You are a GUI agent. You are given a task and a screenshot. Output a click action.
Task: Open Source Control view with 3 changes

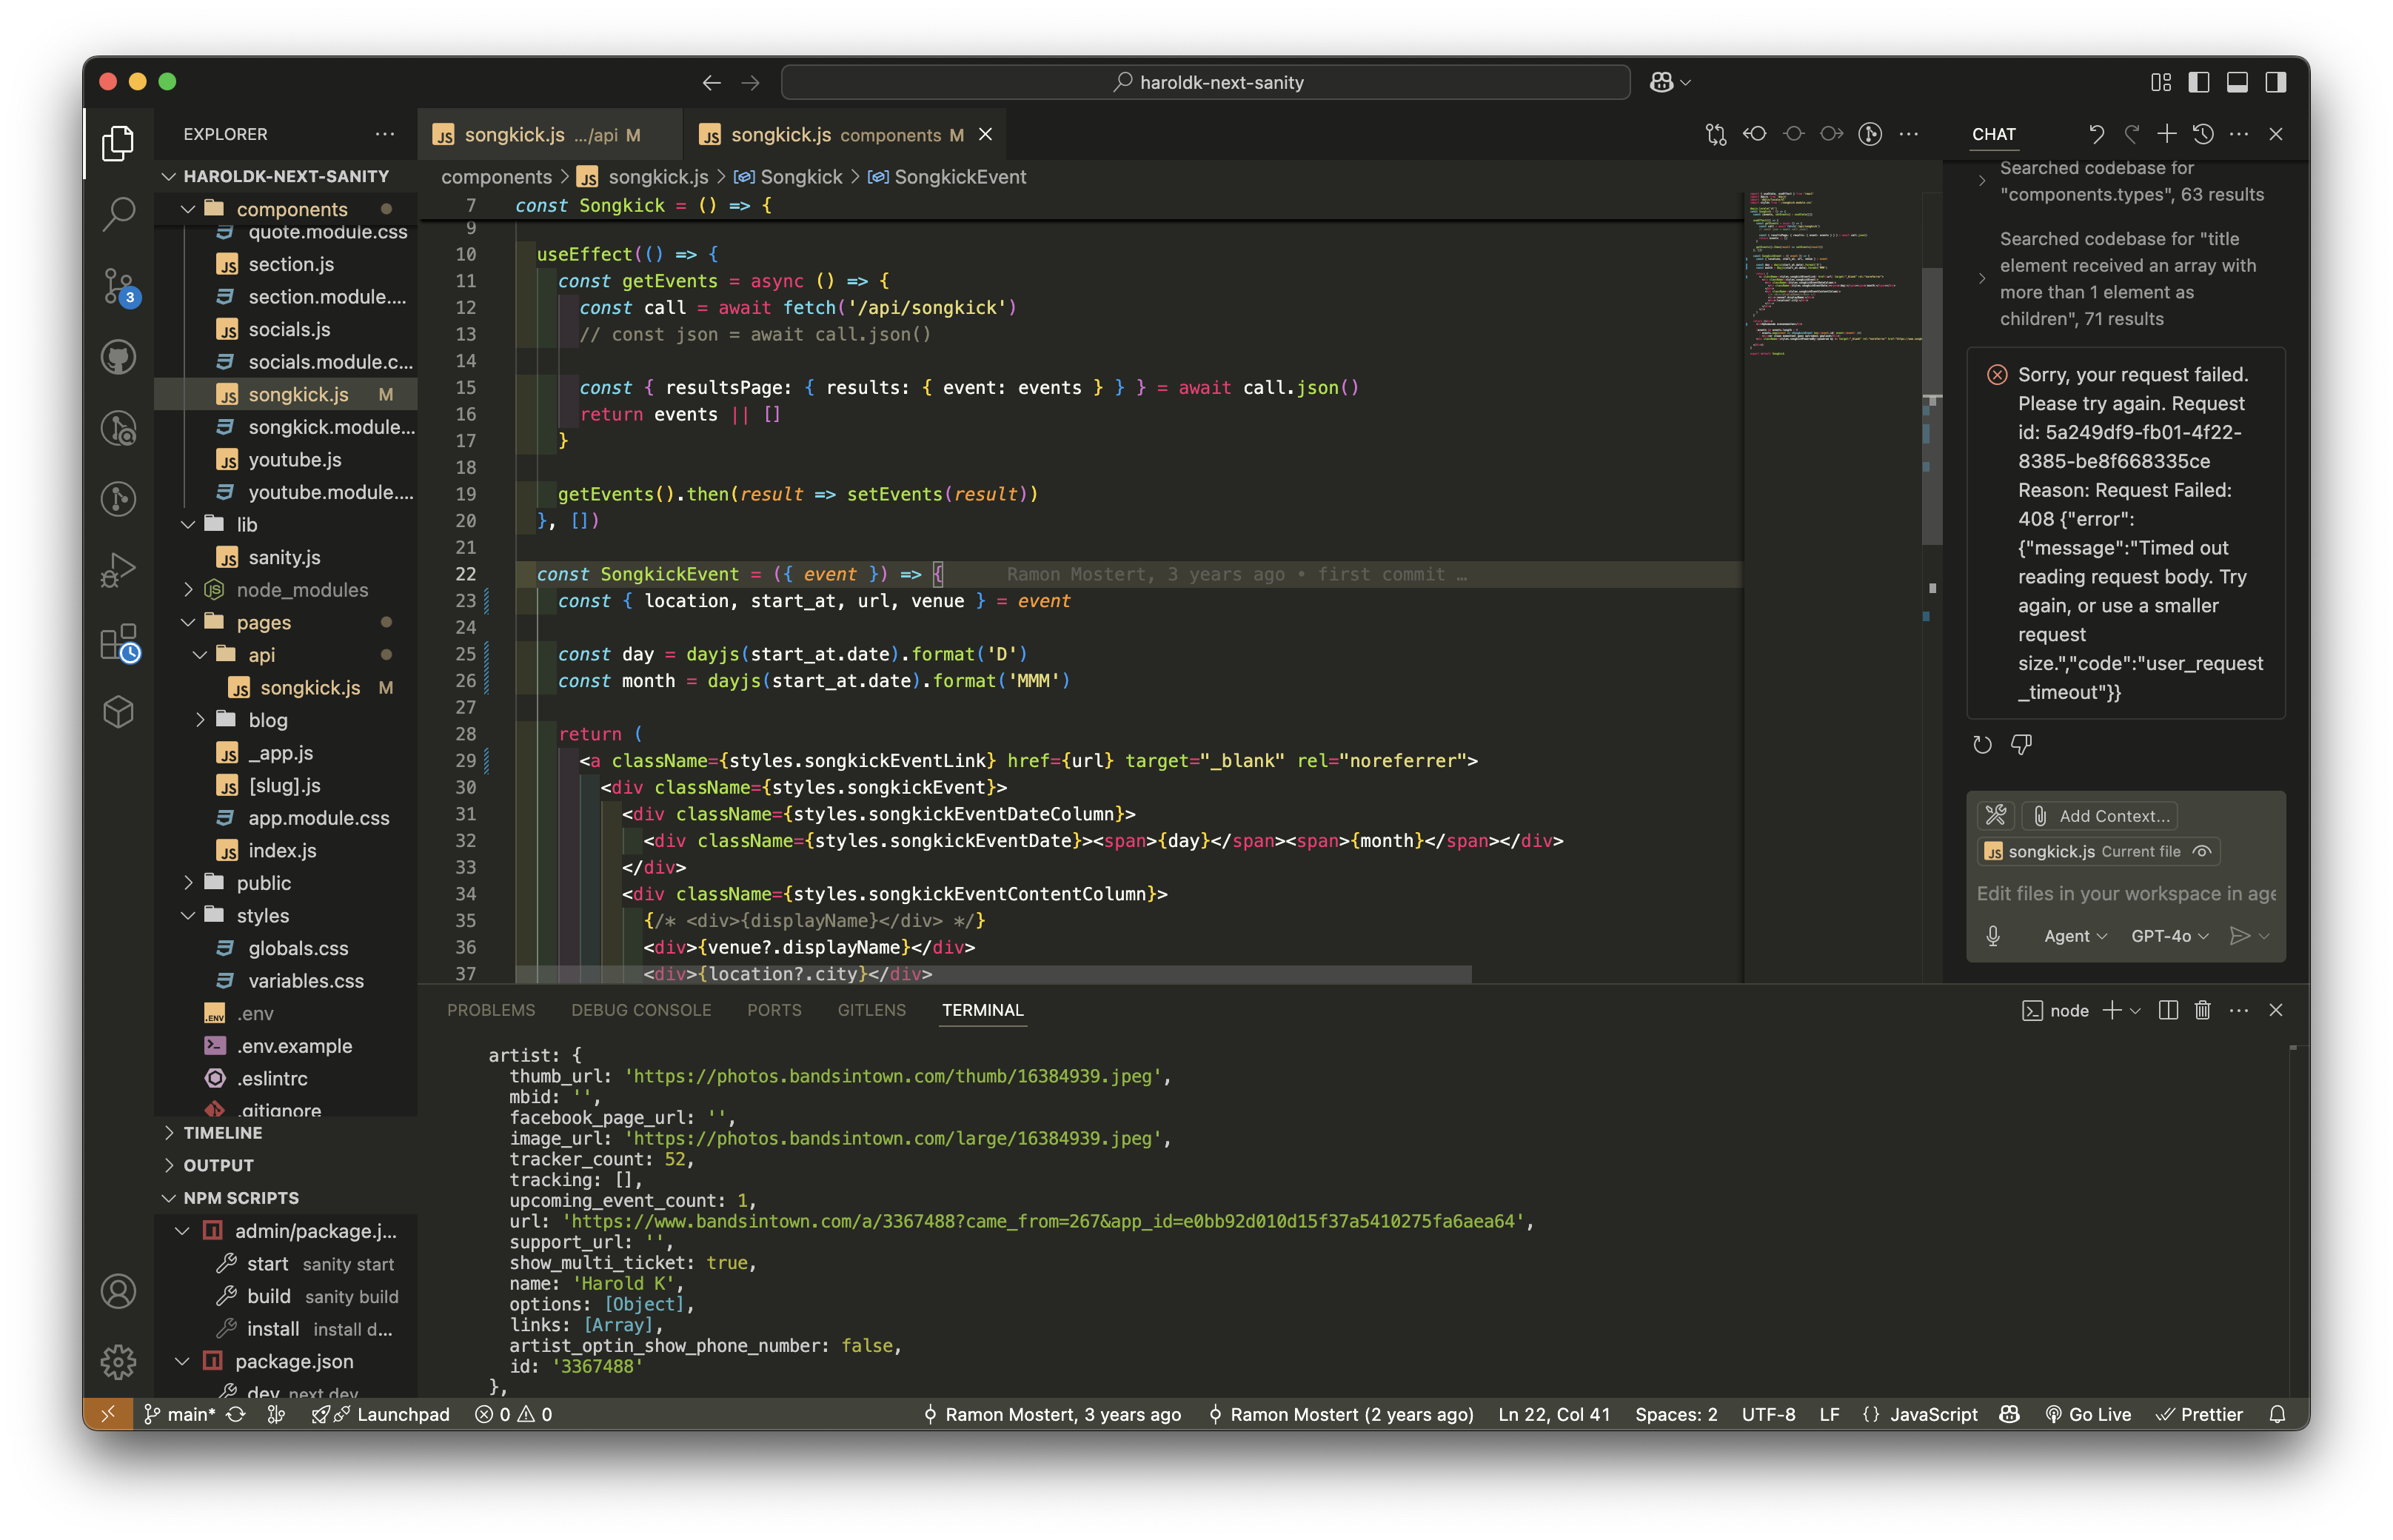point(118,286)
